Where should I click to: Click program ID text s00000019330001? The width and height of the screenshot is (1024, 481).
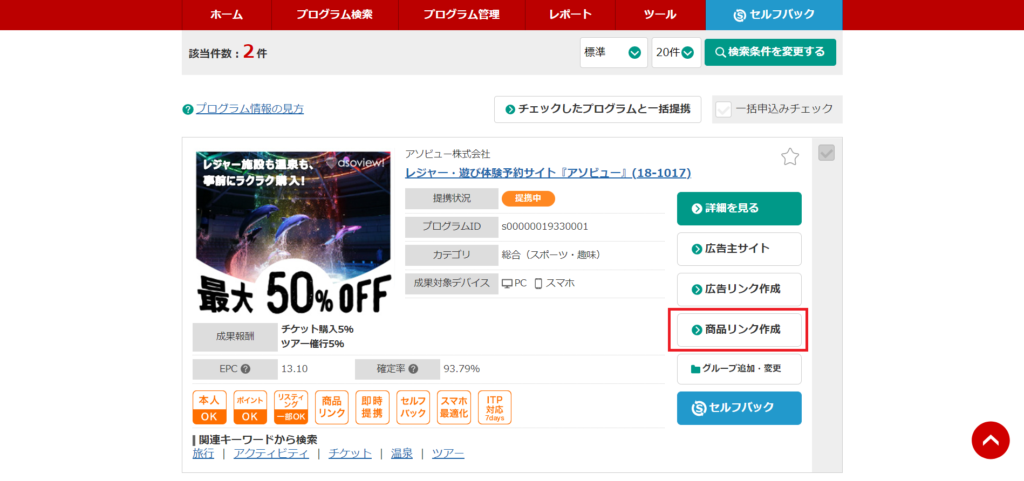pos(545,226)
